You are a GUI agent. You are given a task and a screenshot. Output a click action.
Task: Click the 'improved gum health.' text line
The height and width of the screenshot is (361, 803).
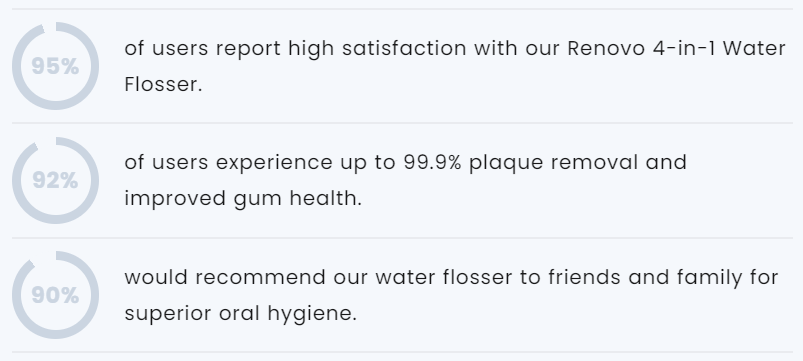click(243, 199)
